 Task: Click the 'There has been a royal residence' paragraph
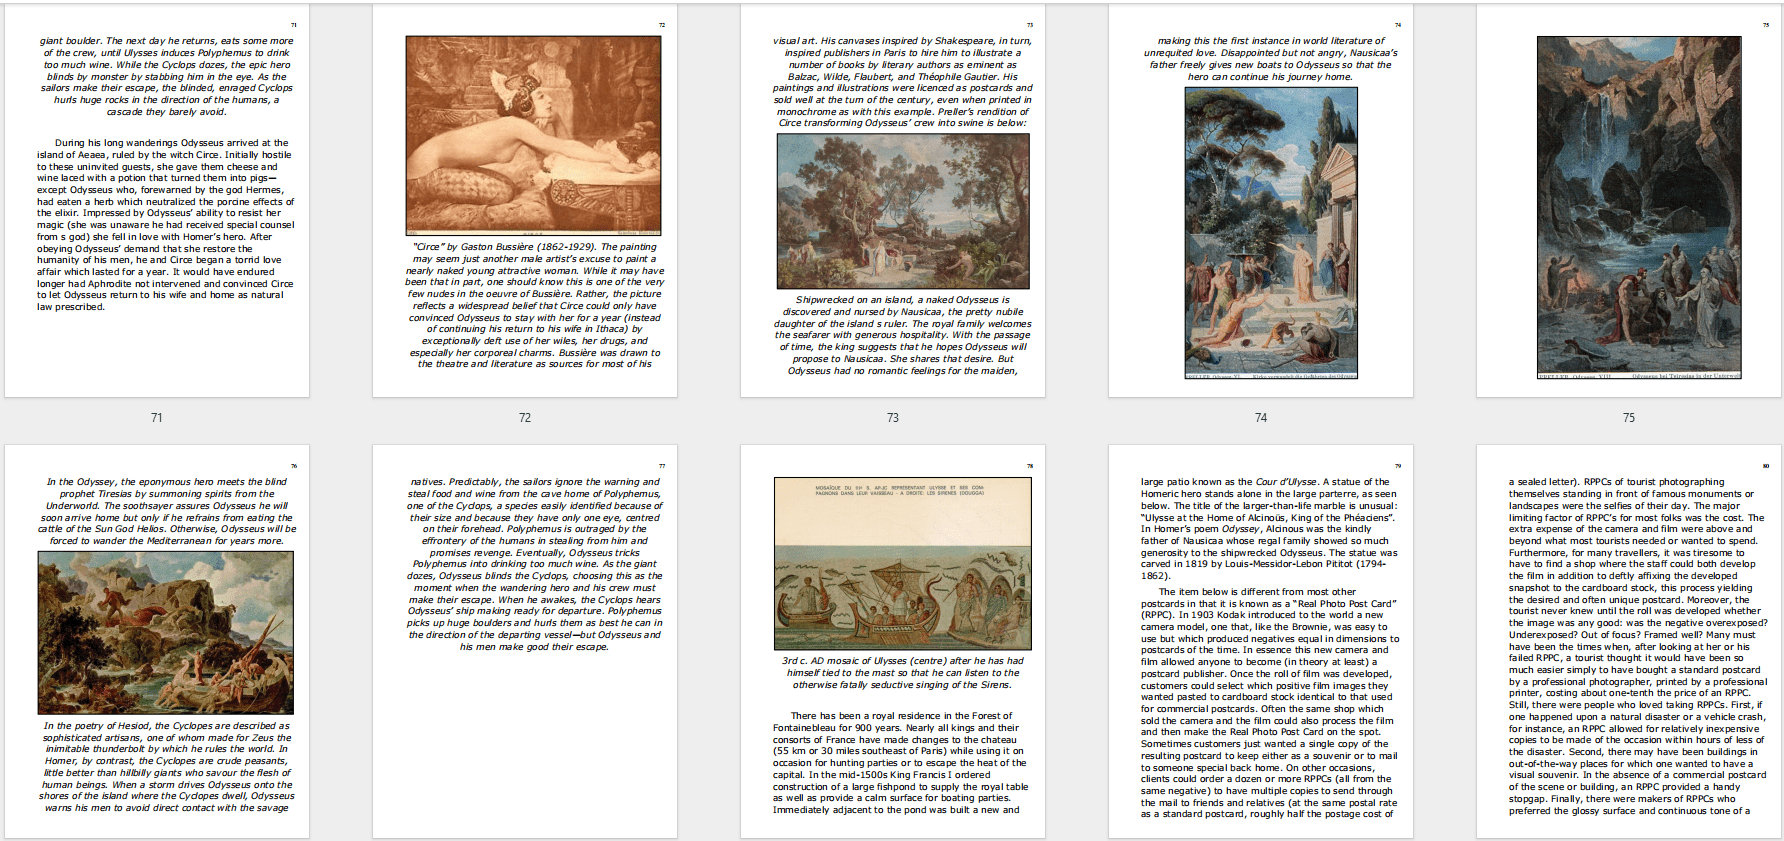pyautogui.click(x=900, y=763)
